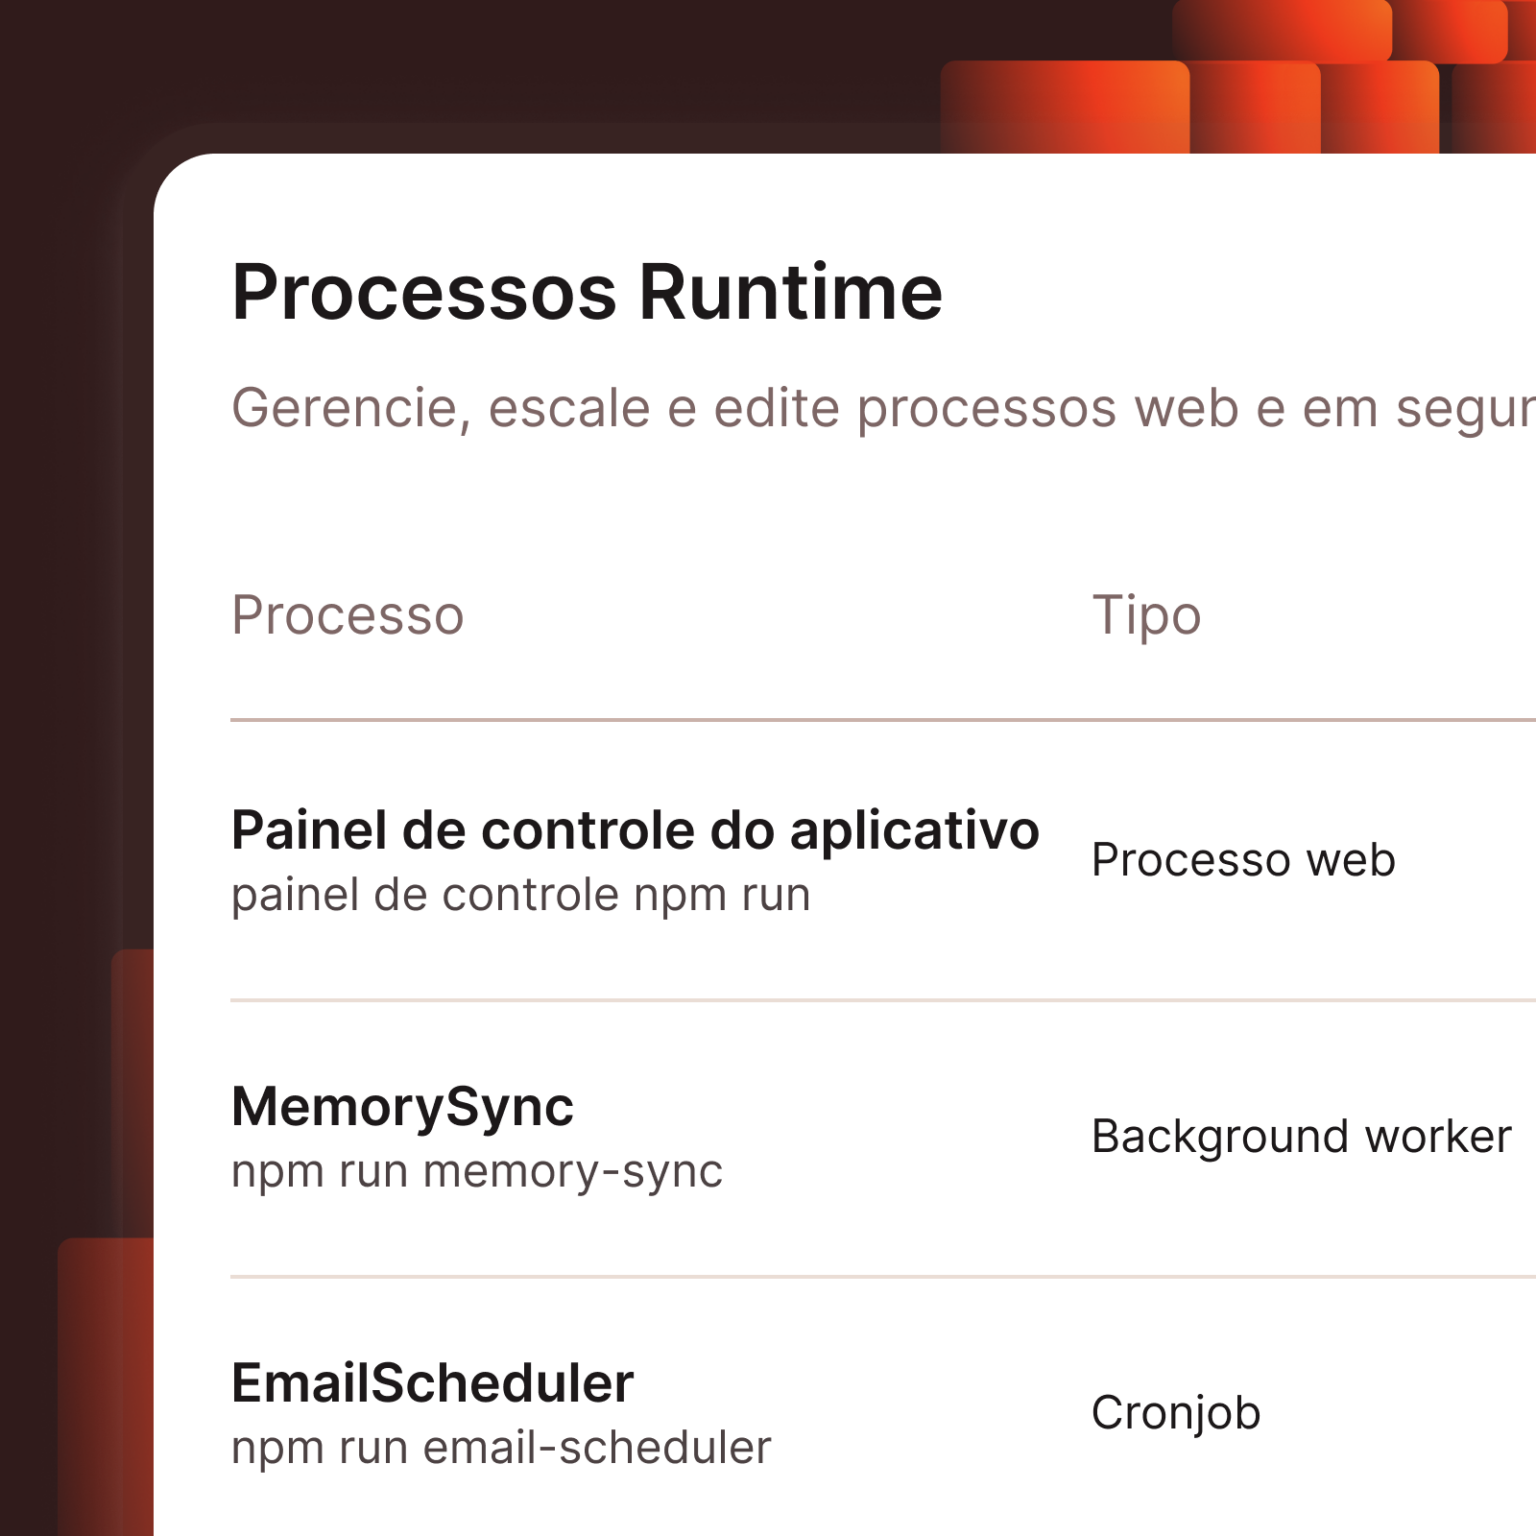Select the painel de controle npm run command text
The height and width of the screenshot is (1536, 1536).
point(520,893)
